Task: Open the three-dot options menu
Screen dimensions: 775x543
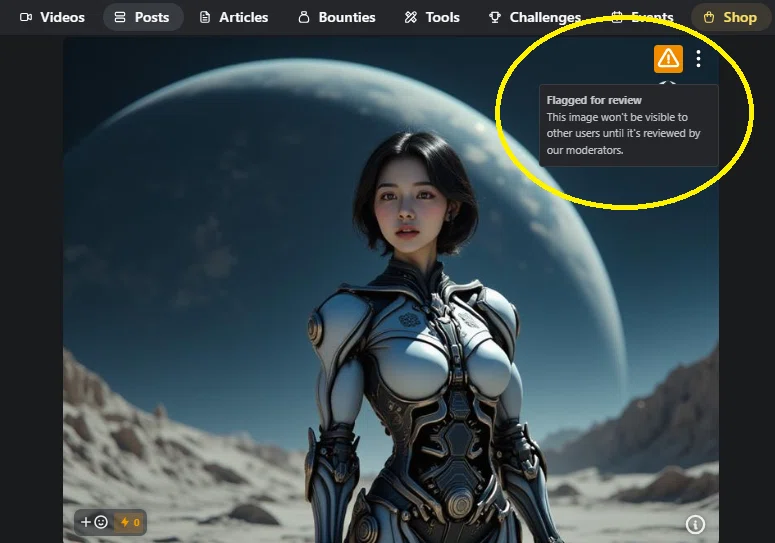Action: (698, 59)
